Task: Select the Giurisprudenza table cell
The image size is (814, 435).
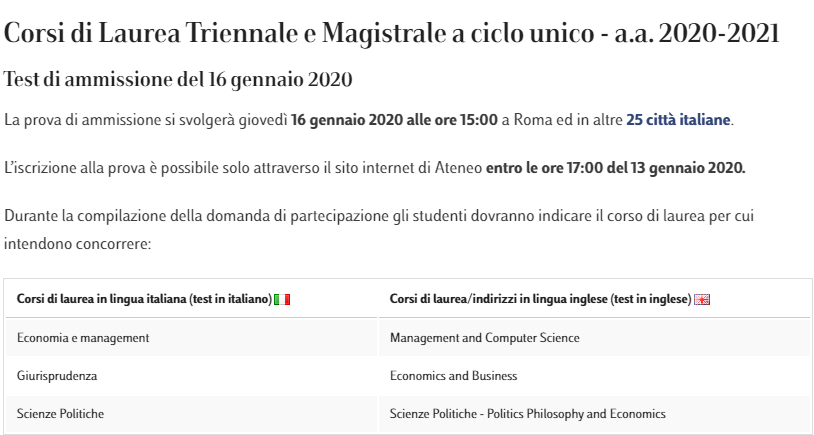Action: pyautogui.click(x=191, y=375)
